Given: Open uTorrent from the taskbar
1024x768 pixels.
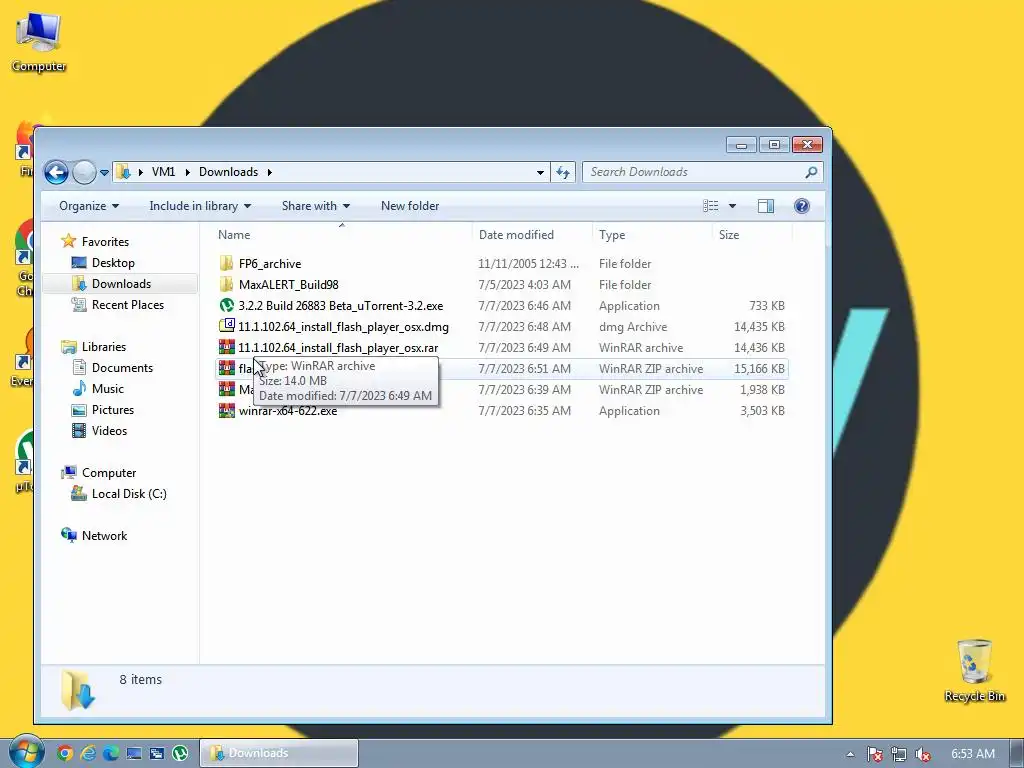Looking at the screenshot, I should (x=180, y=753).
